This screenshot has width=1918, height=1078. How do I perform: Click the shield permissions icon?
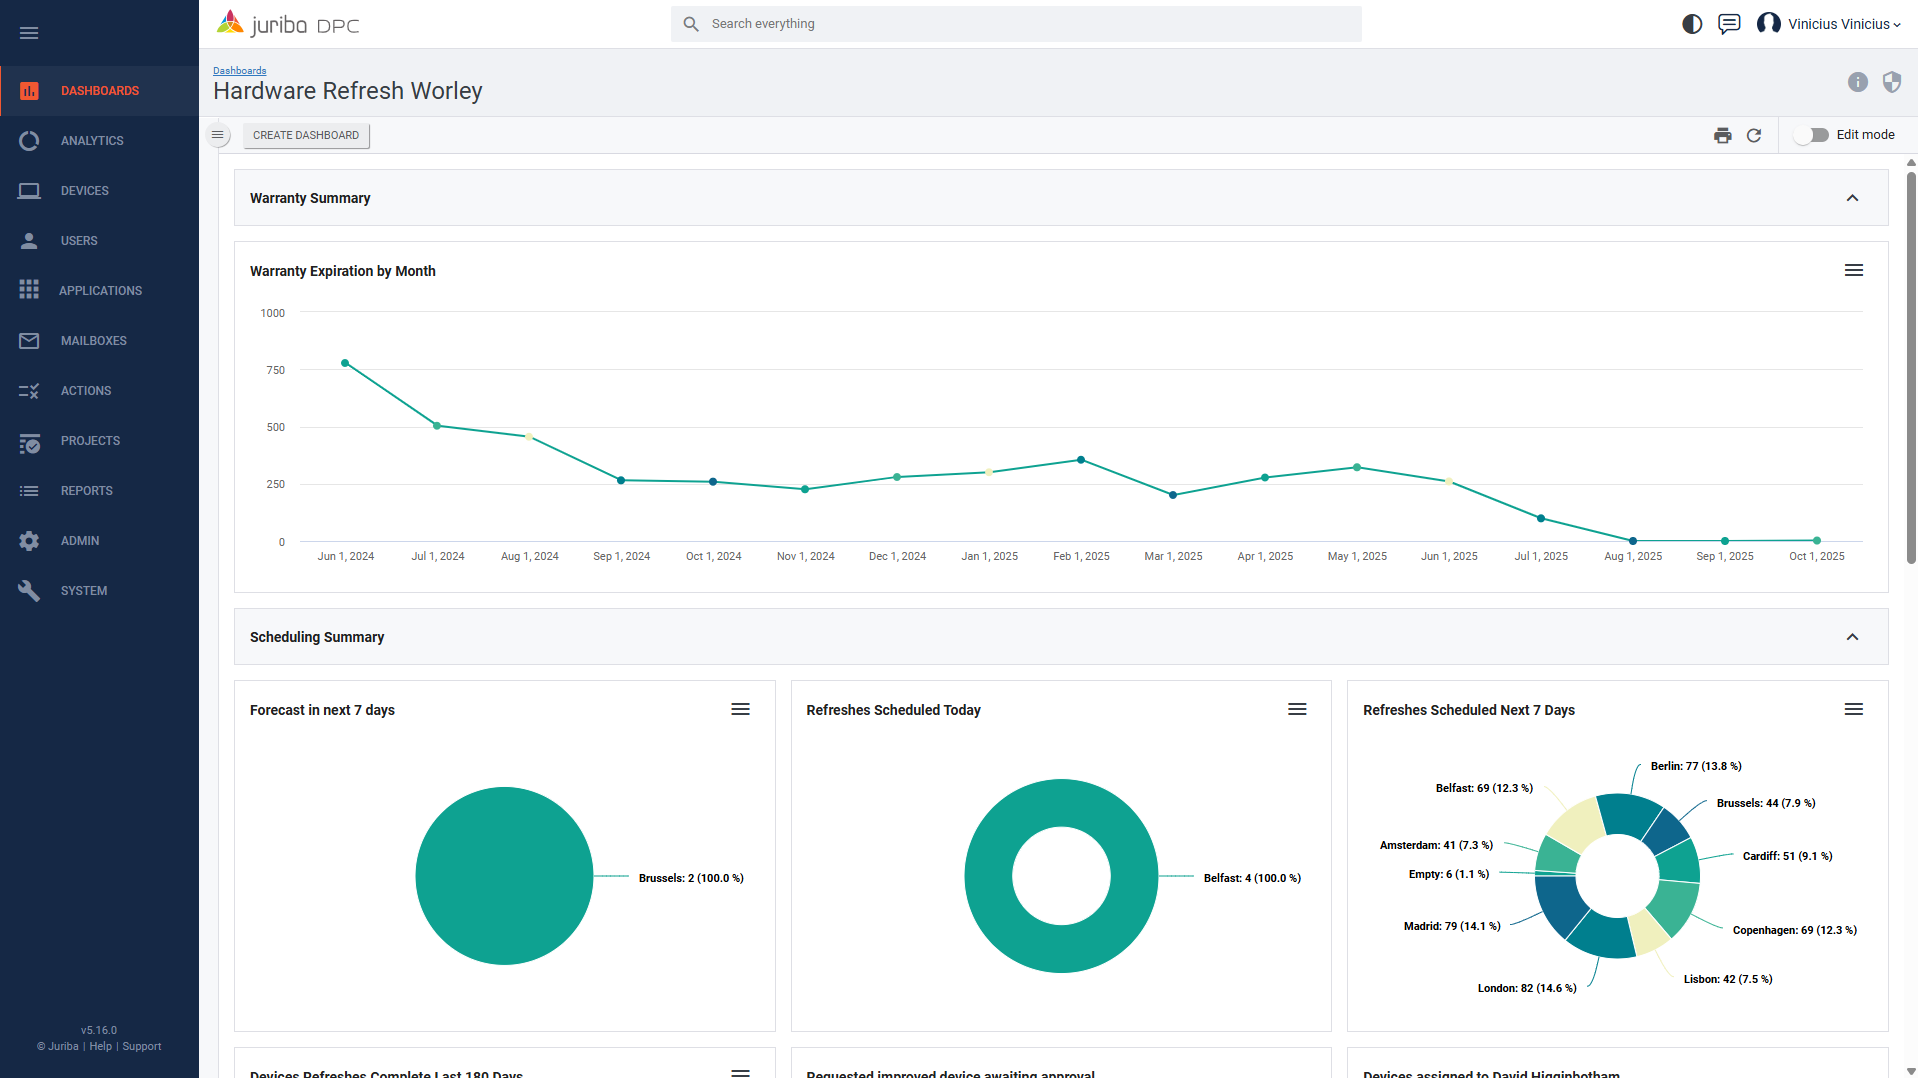click(x=1891, y=82)
